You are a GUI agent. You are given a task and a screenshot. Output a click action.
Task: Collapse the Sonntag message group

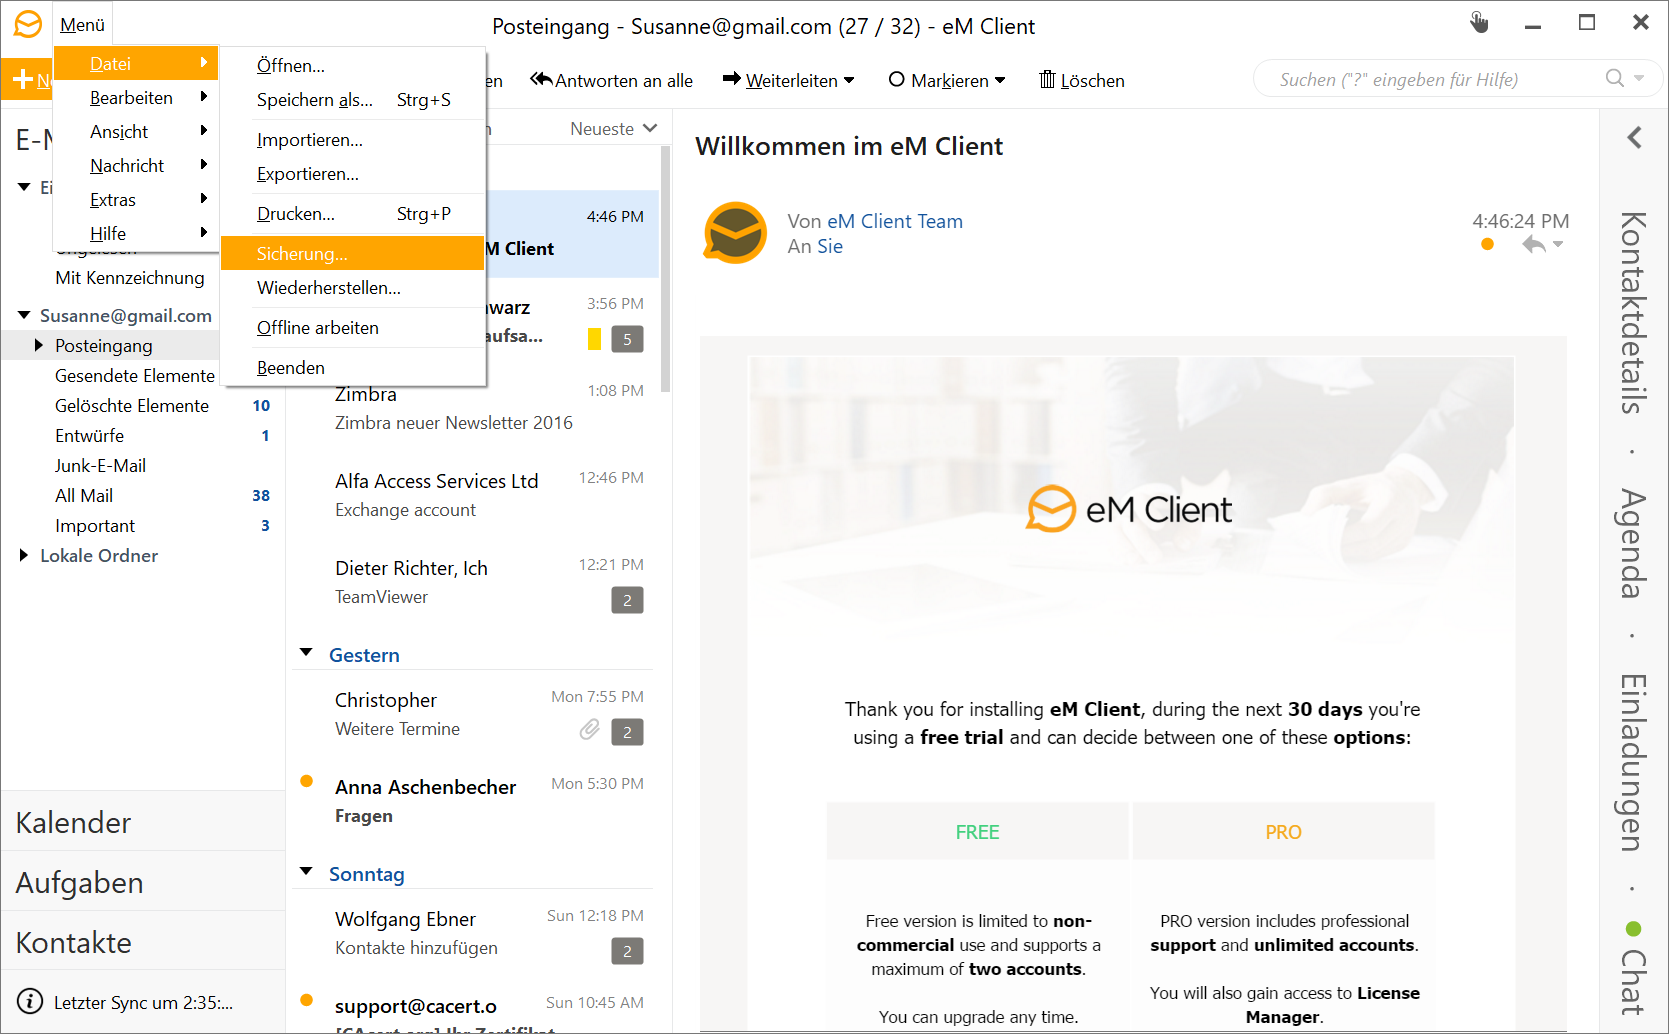click(x=306, y=872)
